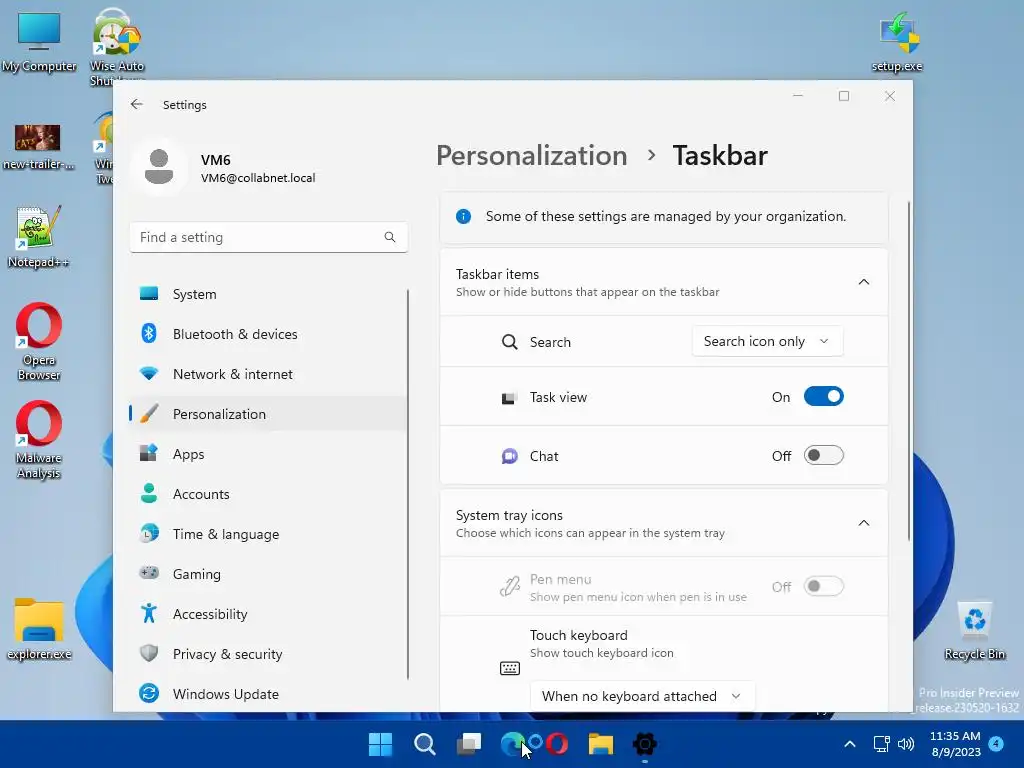Click the Privacy & security shield icon
Image resolution: width=1024 pixels, height=768 pixels.
tap(149, 653)
